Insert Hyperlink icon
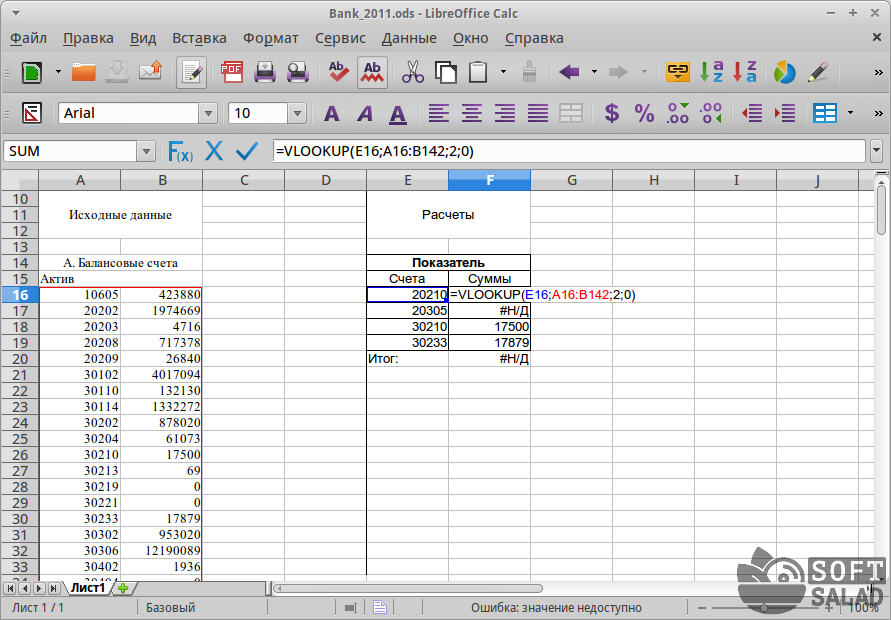 678,73
